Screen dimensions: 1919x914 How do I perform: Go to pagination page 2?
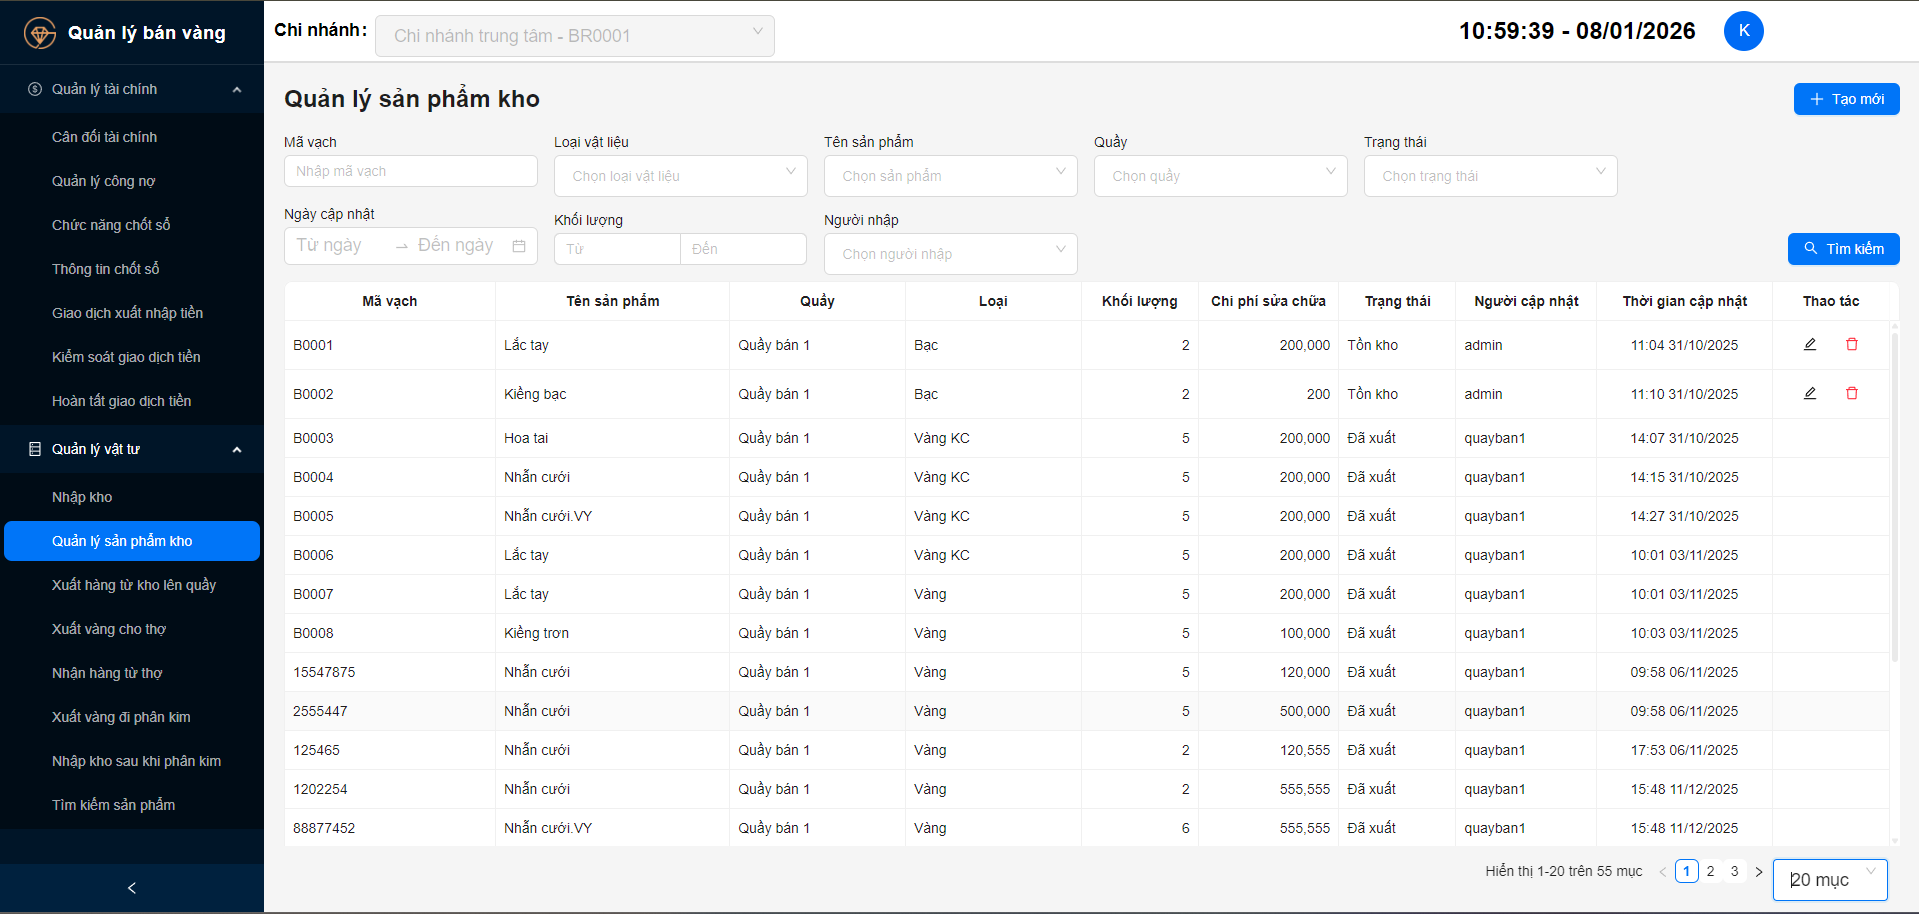click(1710, 871)
